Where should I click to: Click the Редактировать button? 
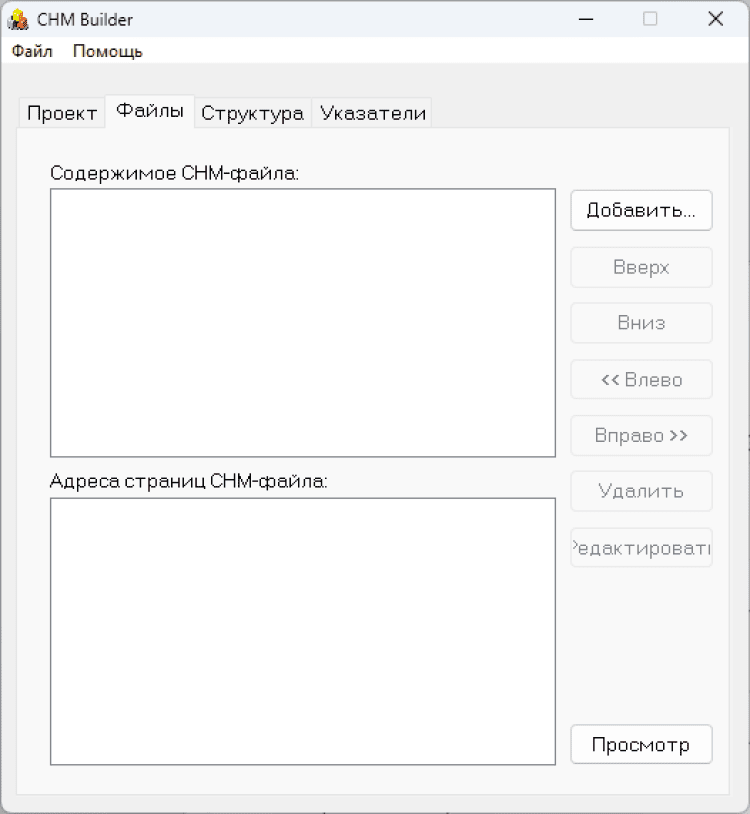click(641, 547)
